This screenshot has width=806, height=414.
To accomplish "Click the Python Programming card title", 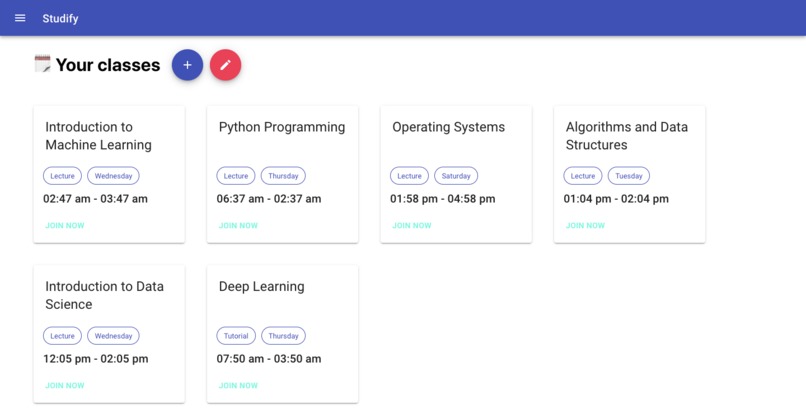I will point(282,127).
